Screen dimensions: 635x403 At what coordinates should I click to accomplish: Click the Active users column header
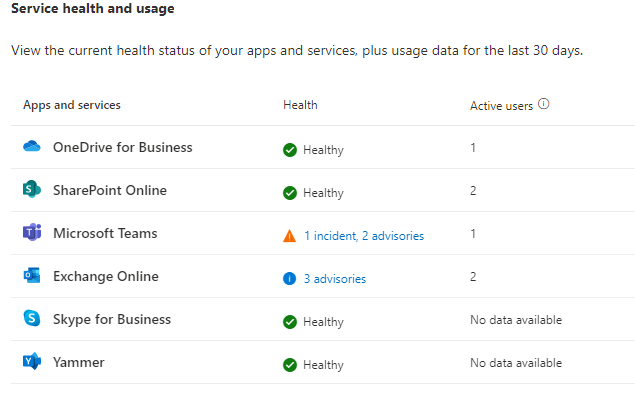click(501, 106)
